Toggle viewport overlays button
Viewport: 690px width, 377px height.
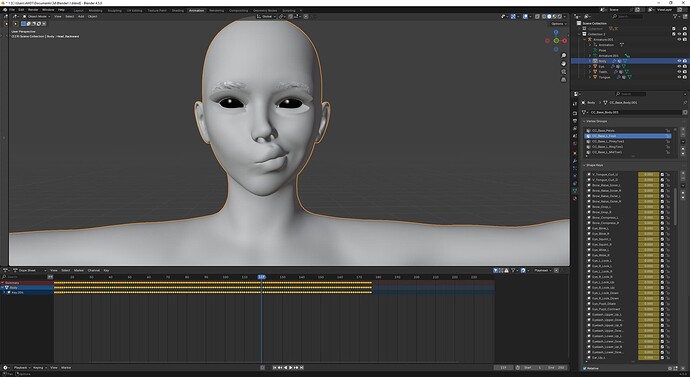click(525, 17)
